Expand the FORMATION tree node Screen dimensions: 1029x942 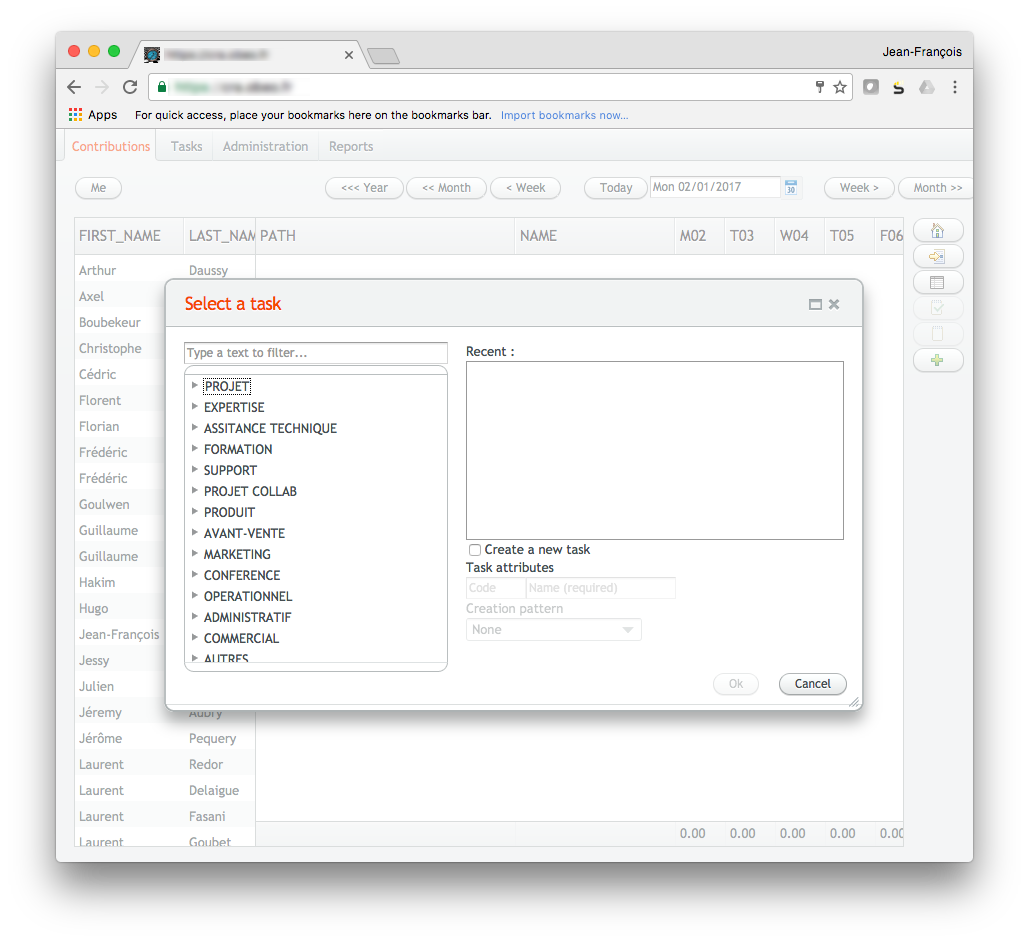click(194, 448)
